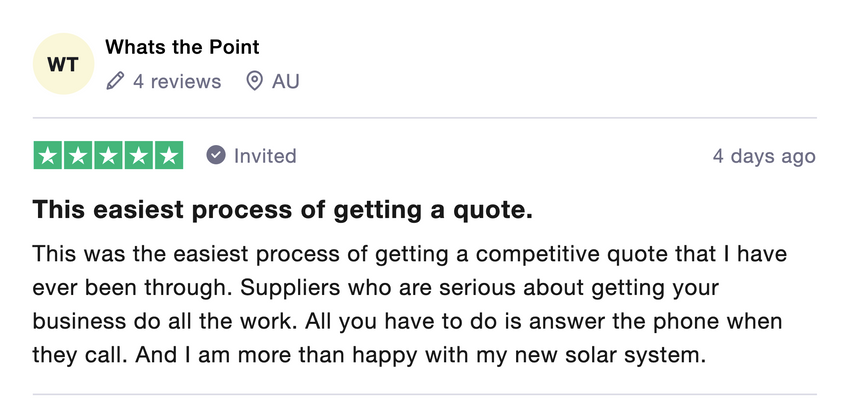
Task: Click the first green rating star
Action: (48, 155)
